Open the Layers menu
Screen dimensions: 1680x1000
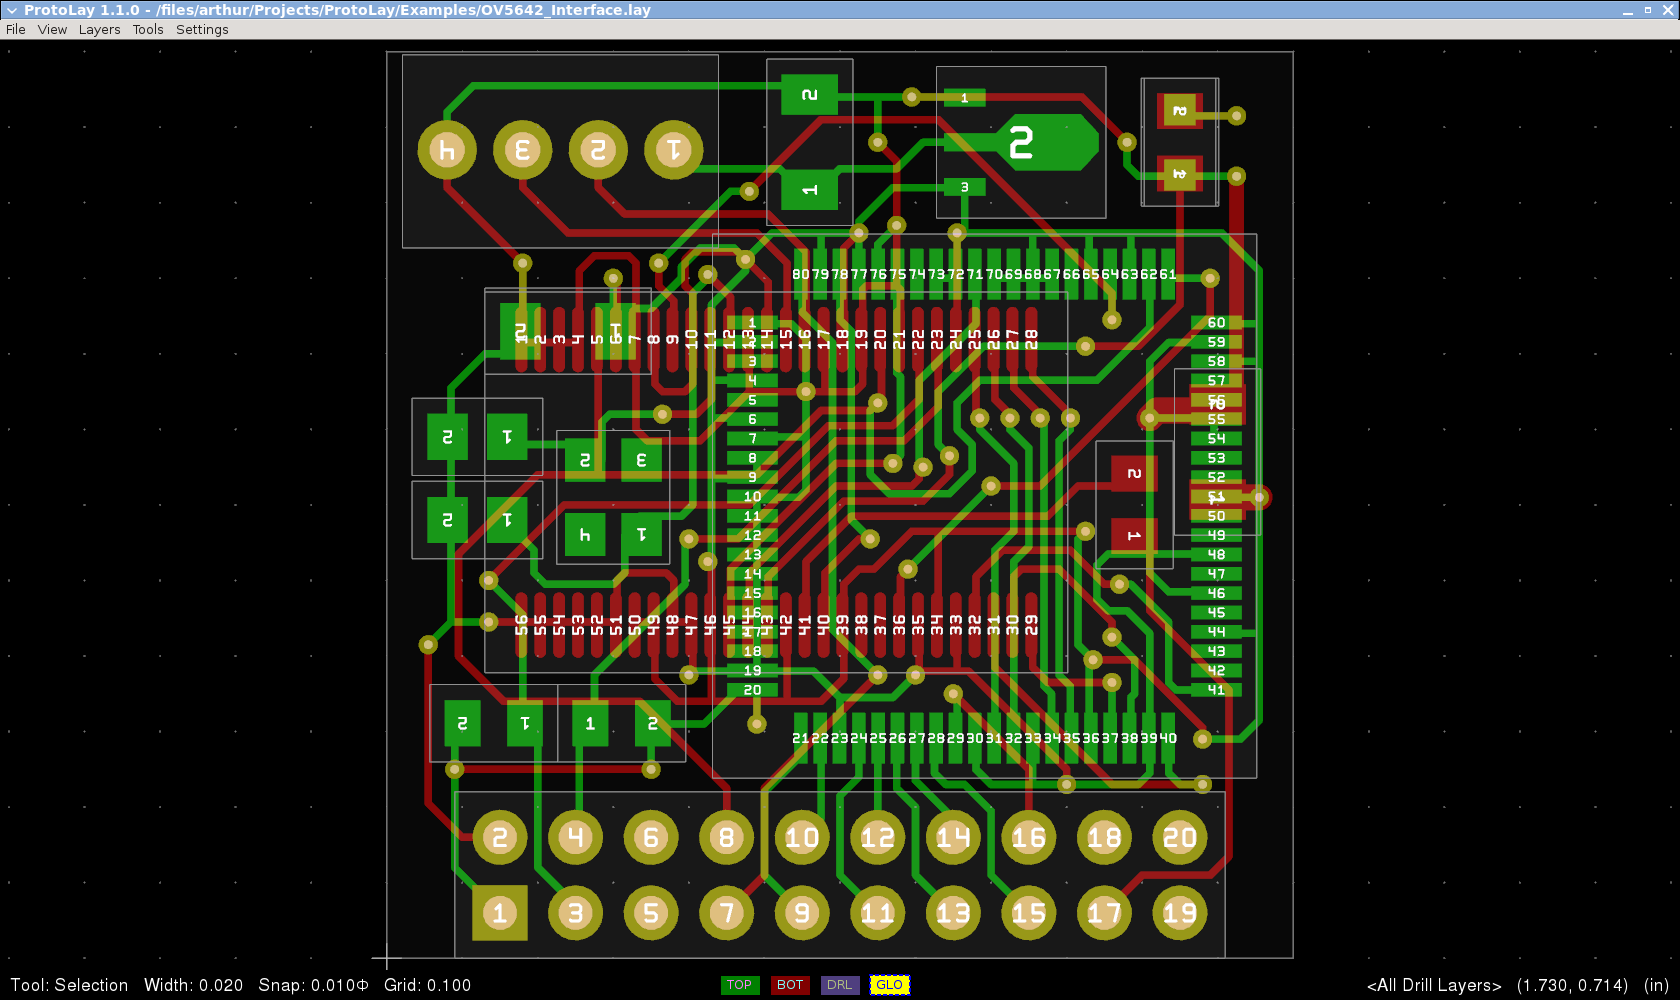click(99, 29)
